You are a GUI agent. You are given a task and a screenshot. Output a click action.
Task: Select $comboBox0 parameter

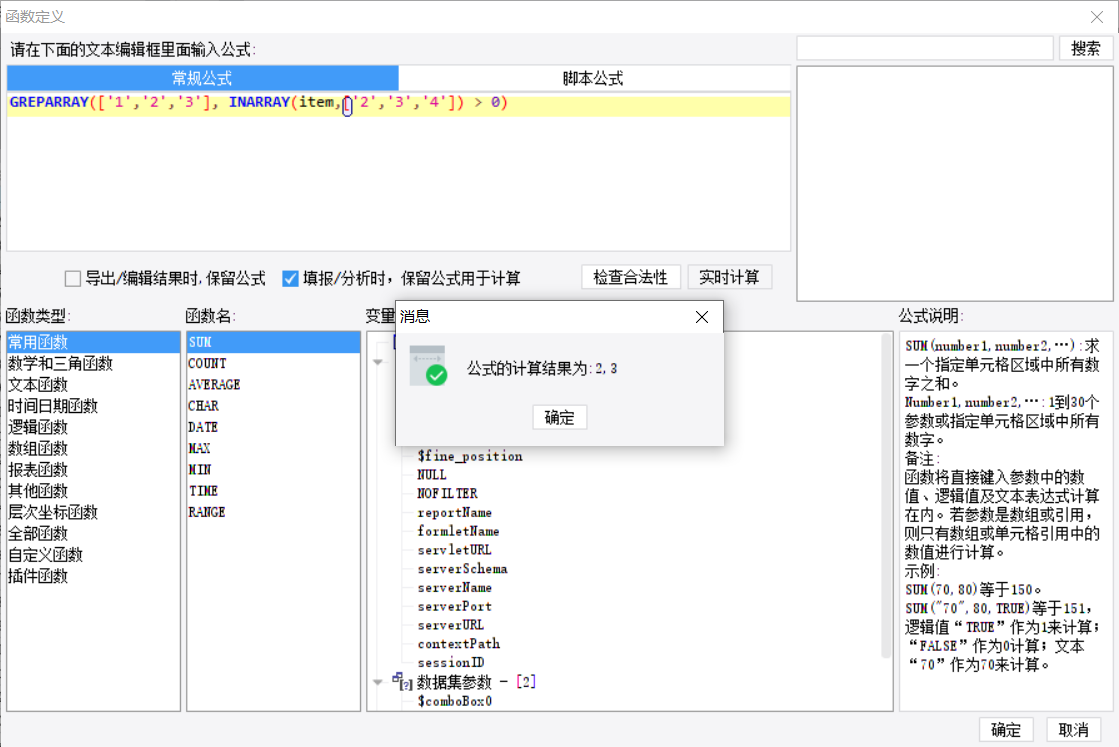pyautogui.click(x=455, y=701)
